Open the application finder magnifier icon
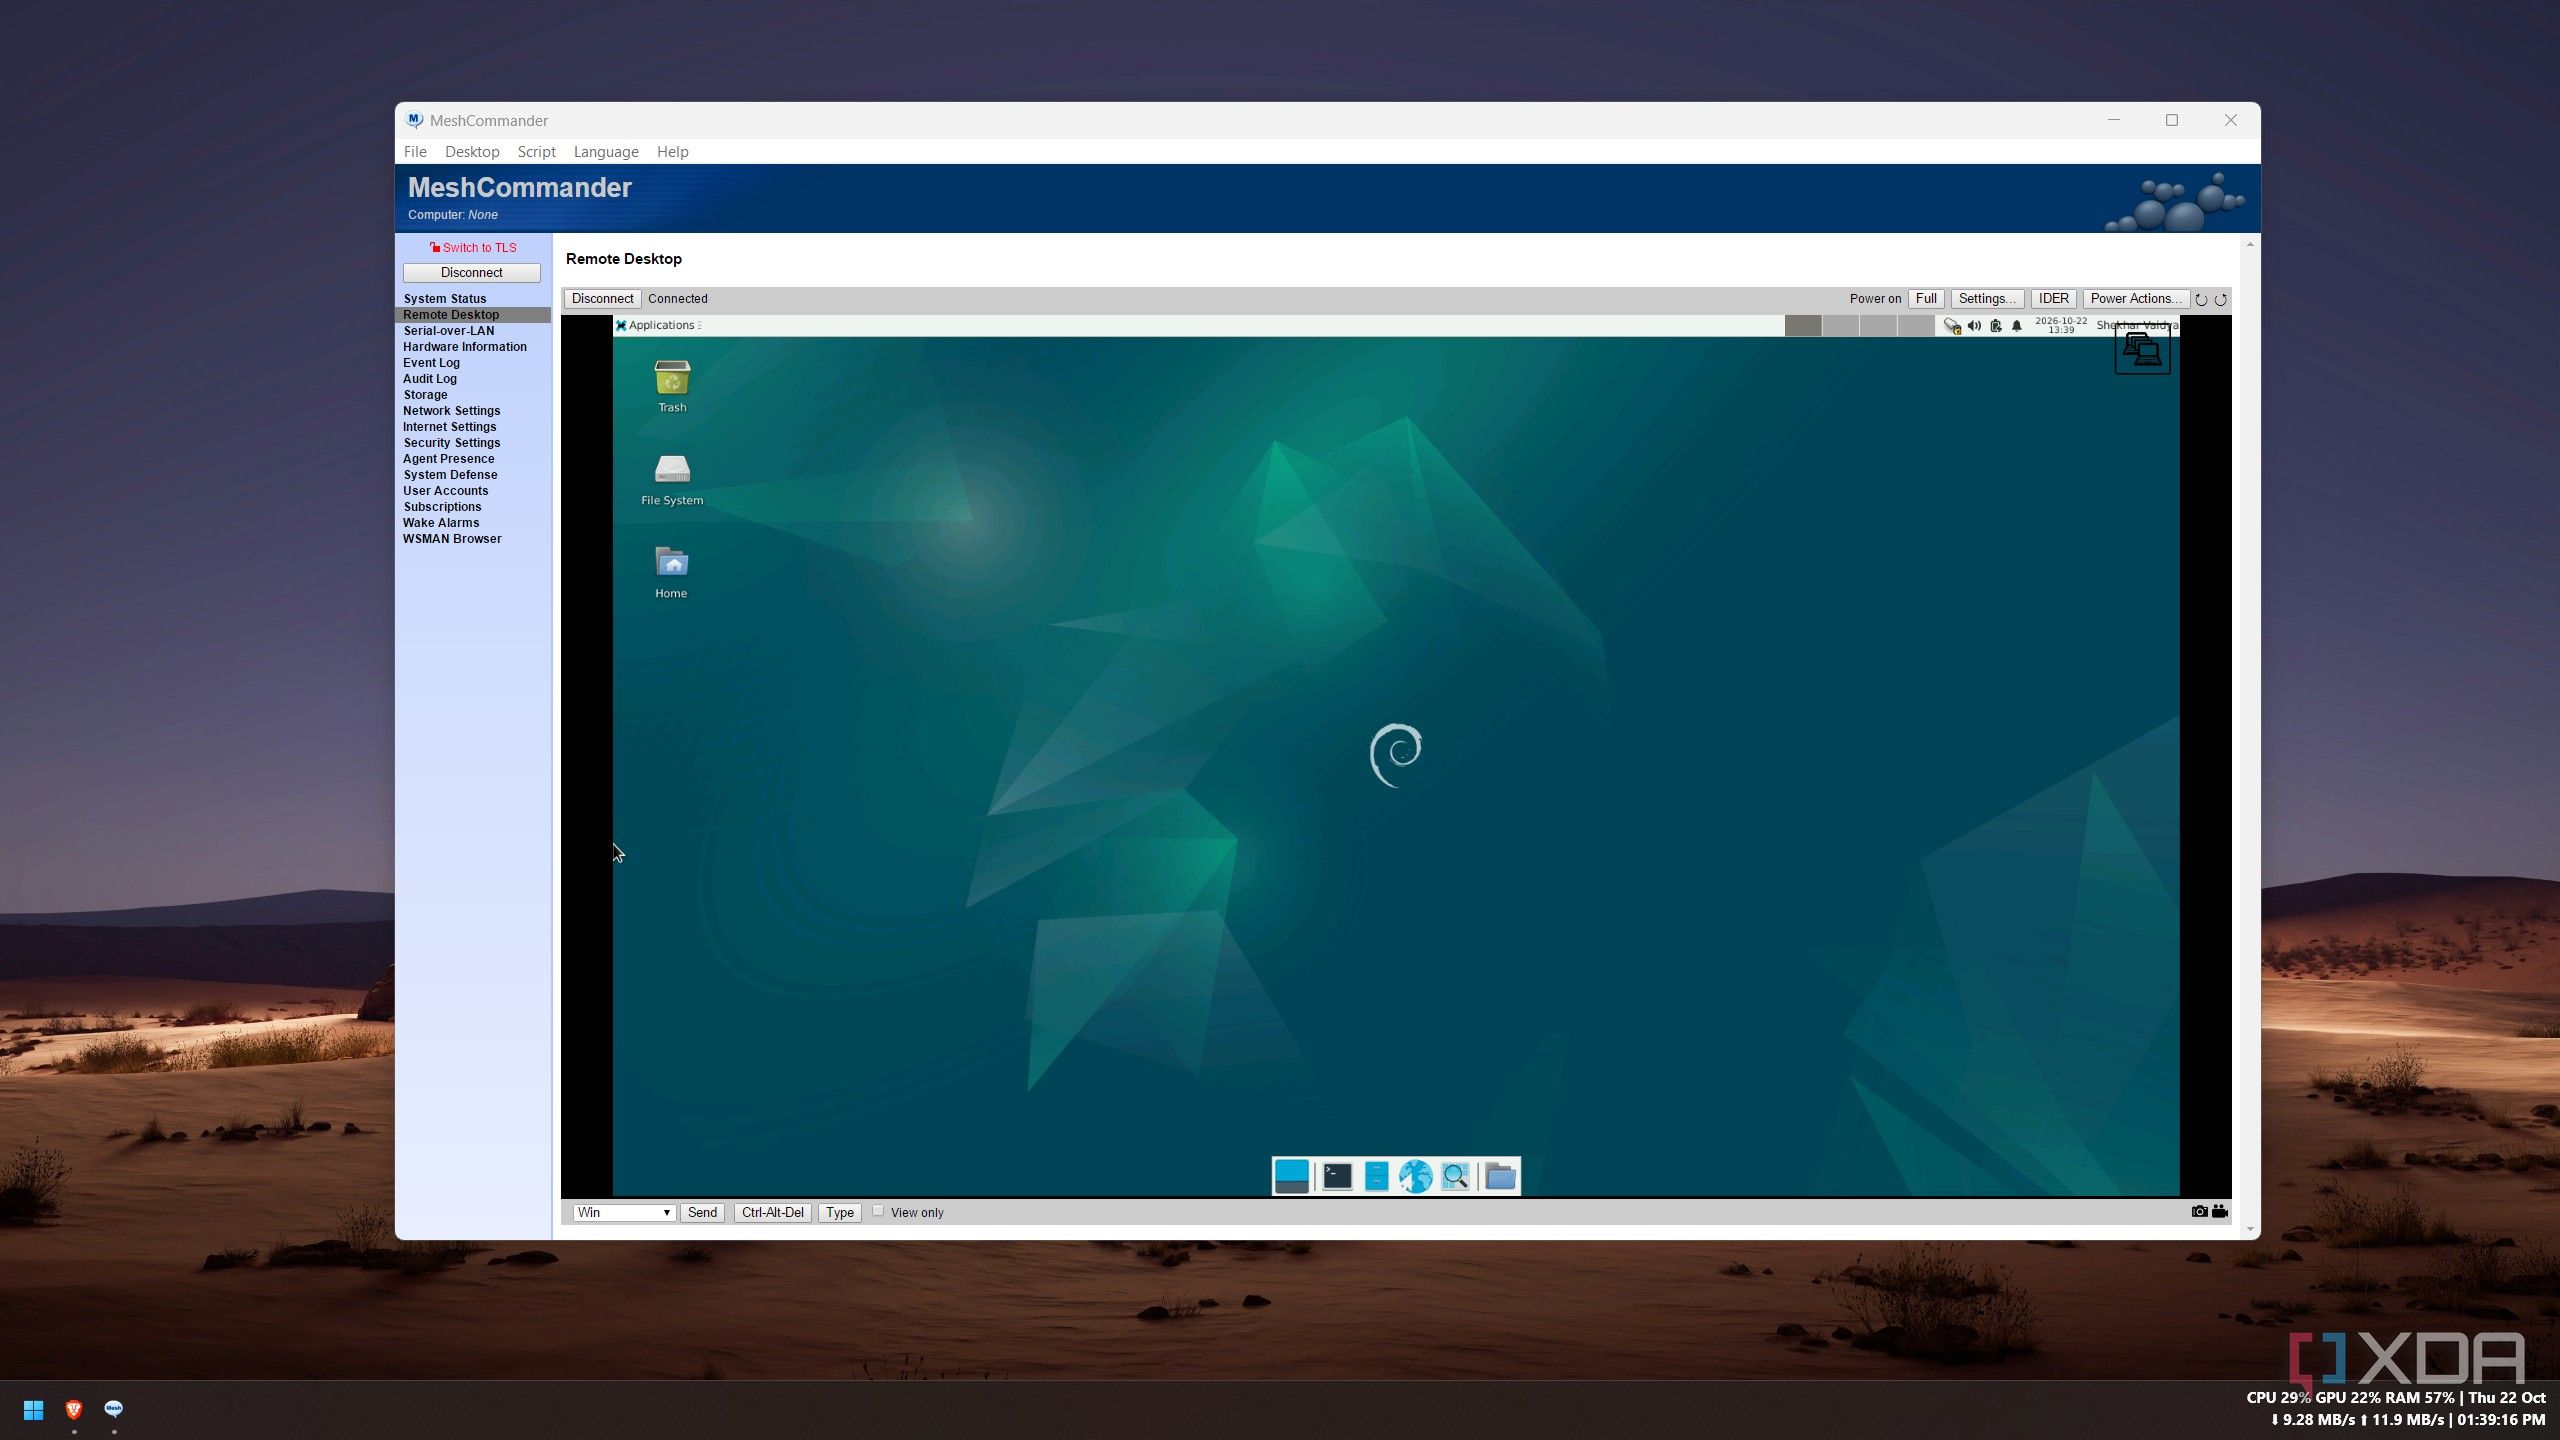 pyautogui.click(x=1455, y=1176)
